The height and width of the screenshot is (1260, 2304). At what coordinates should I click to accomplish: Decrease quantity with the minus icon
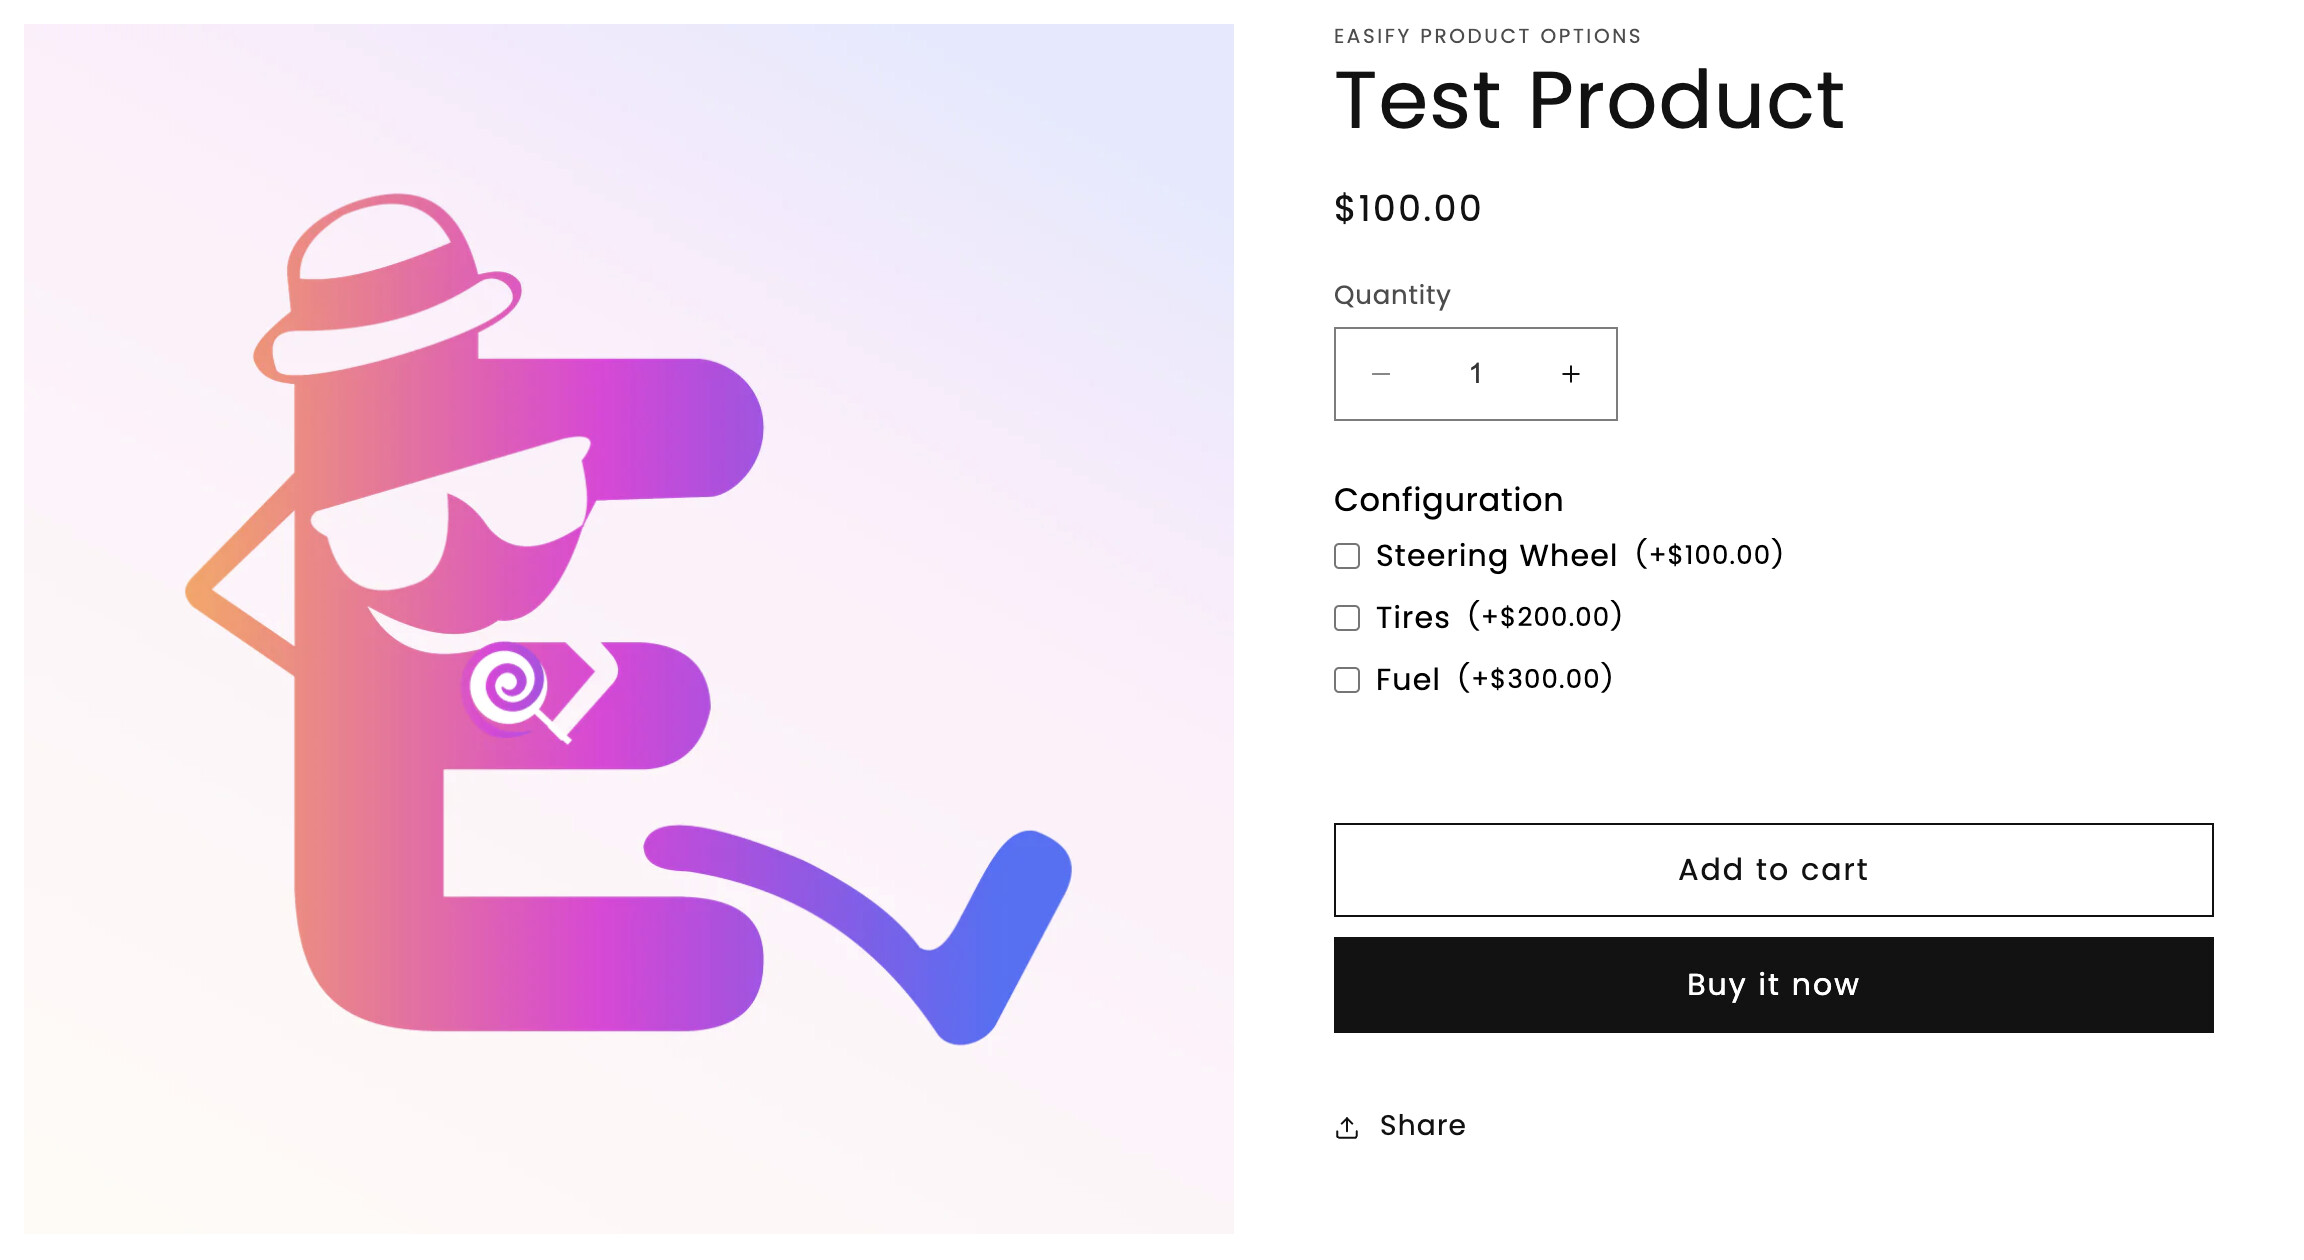(1381, 374)
